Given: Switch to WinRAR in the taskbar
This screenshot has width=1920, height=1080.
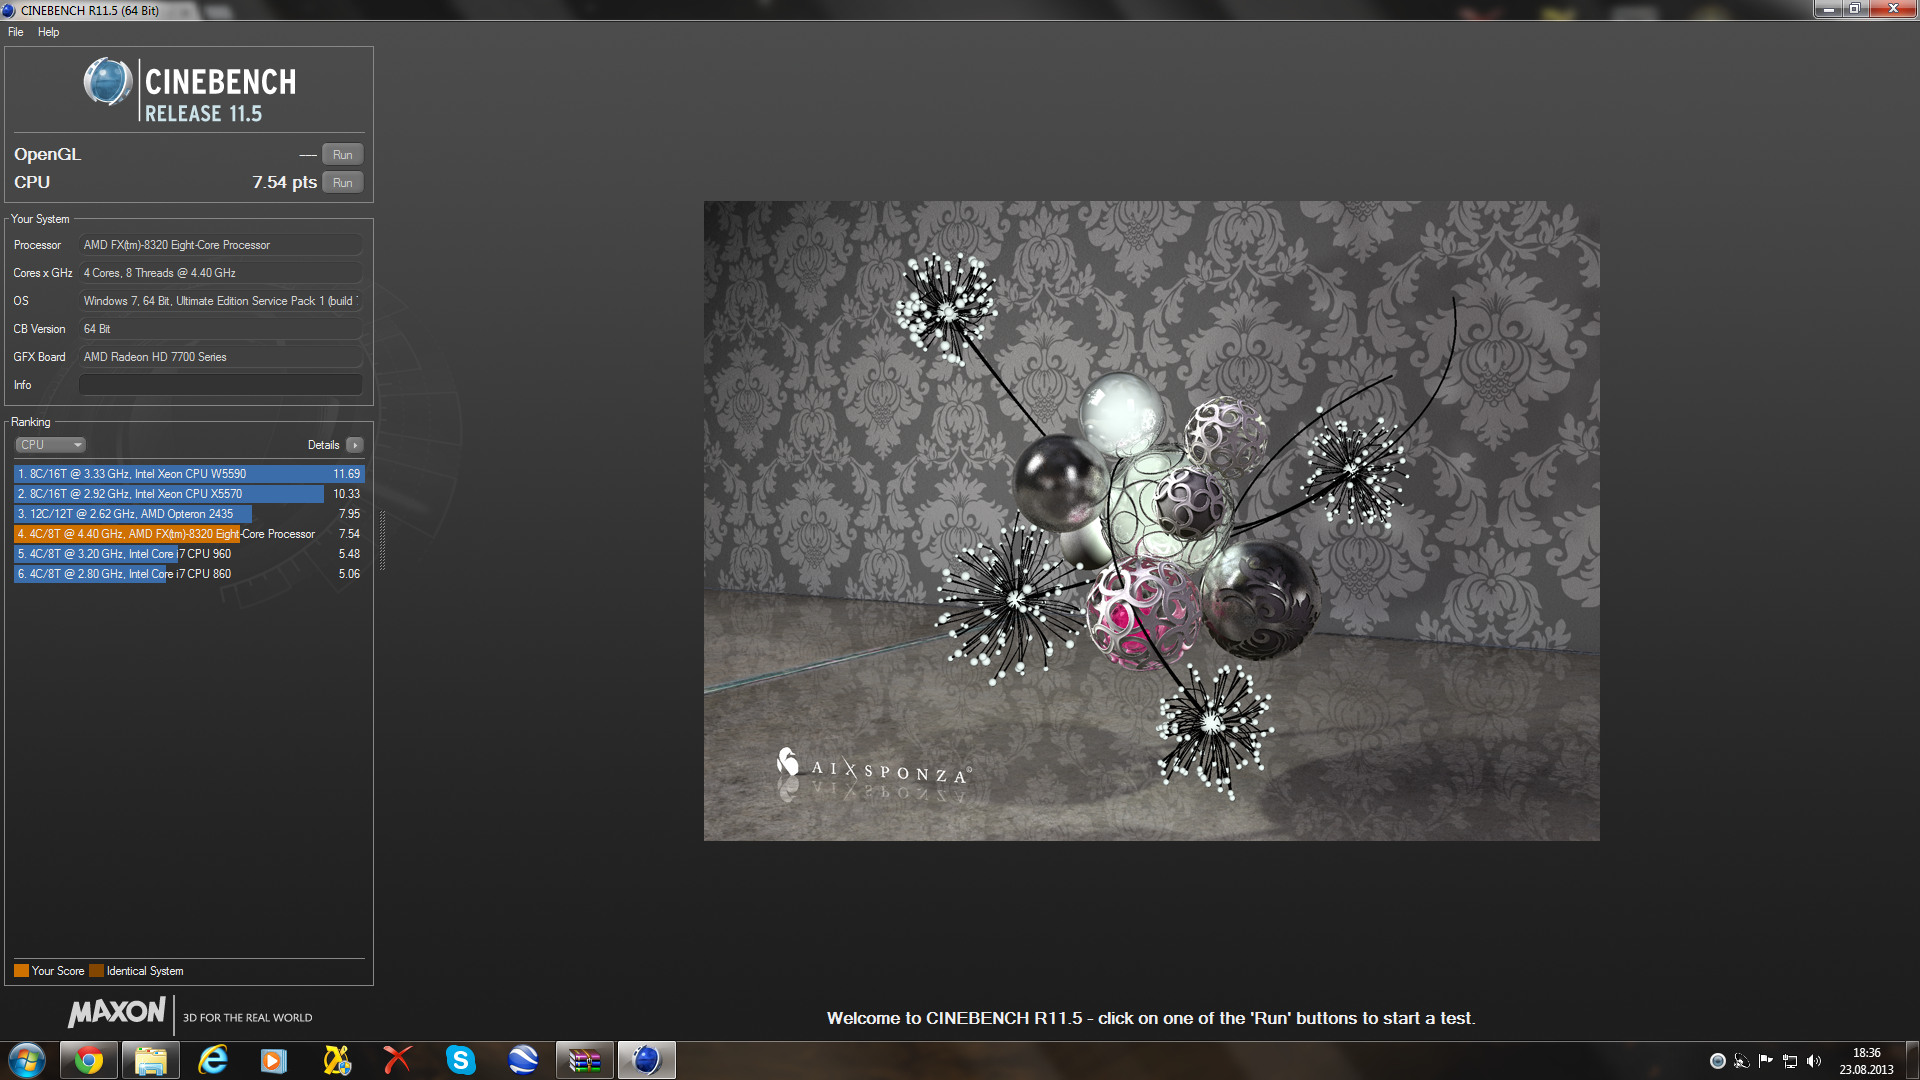Looking at the screenshot, I should click(x=585, y=1060).
